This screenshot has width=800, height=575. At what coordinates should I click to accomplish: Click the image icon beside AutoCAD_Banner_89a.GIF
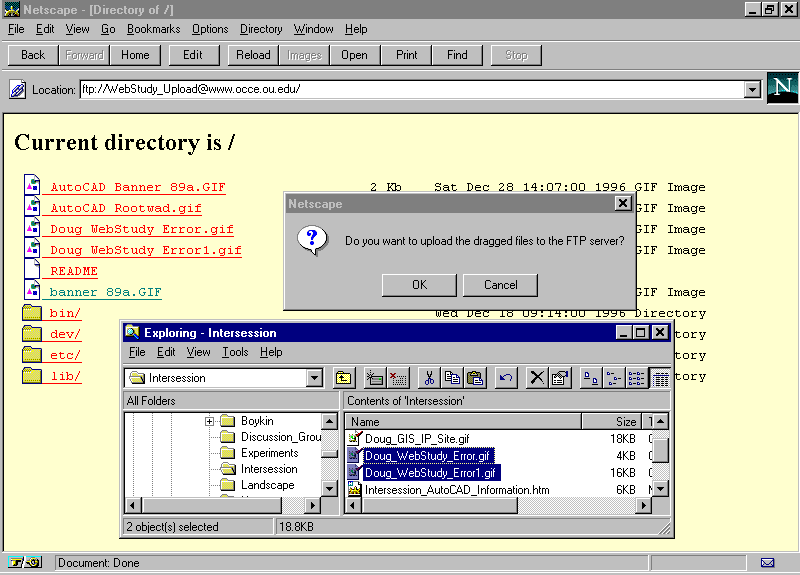pyautogui.click(x=32, y=185)
